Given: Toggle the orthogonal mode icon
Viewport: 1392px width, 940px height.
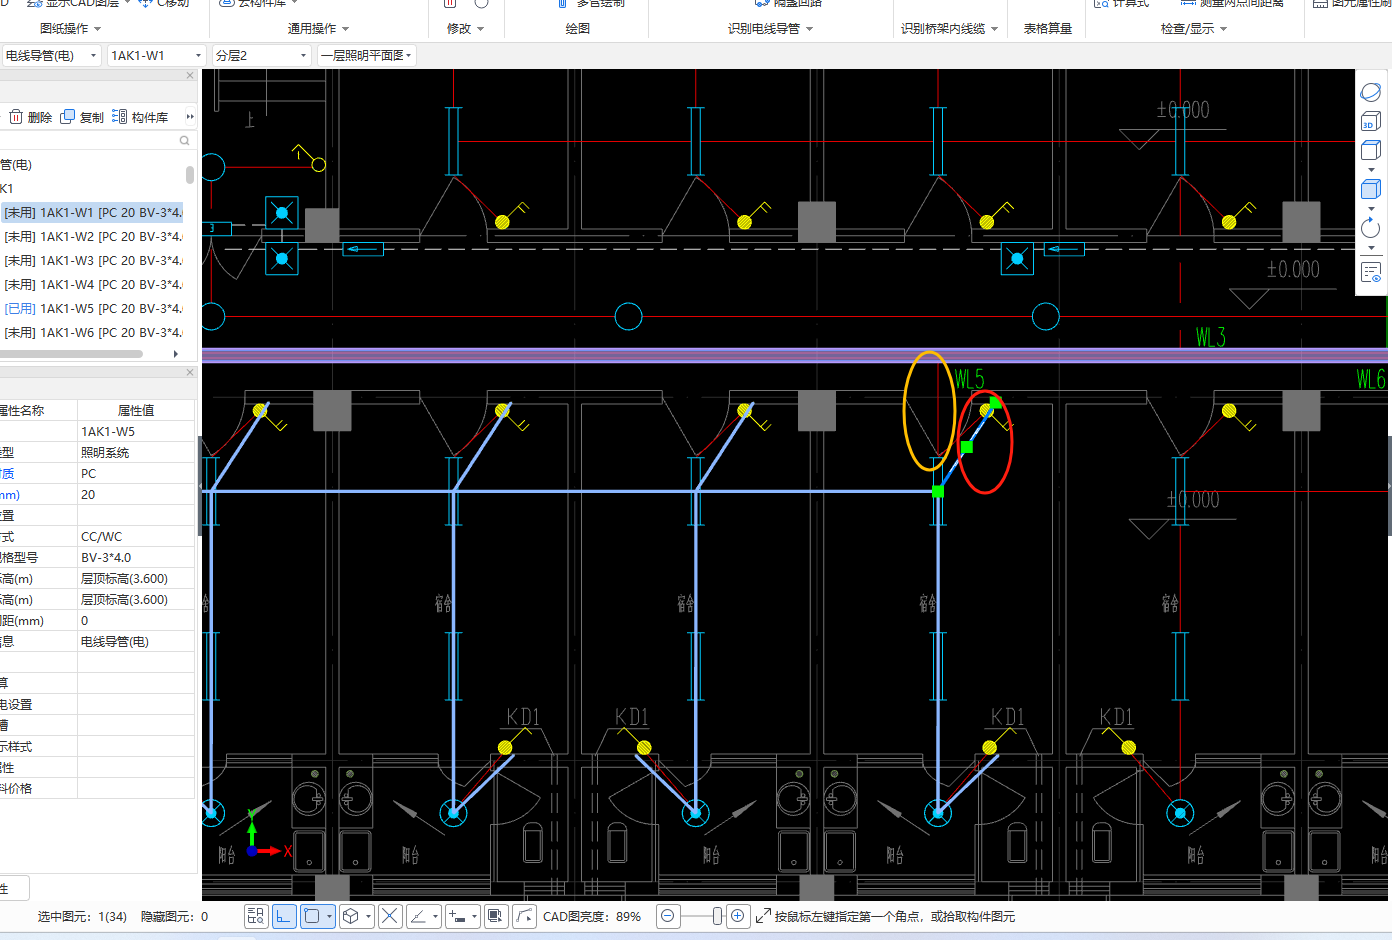Looking at the screenshot, I should [284, 916].
